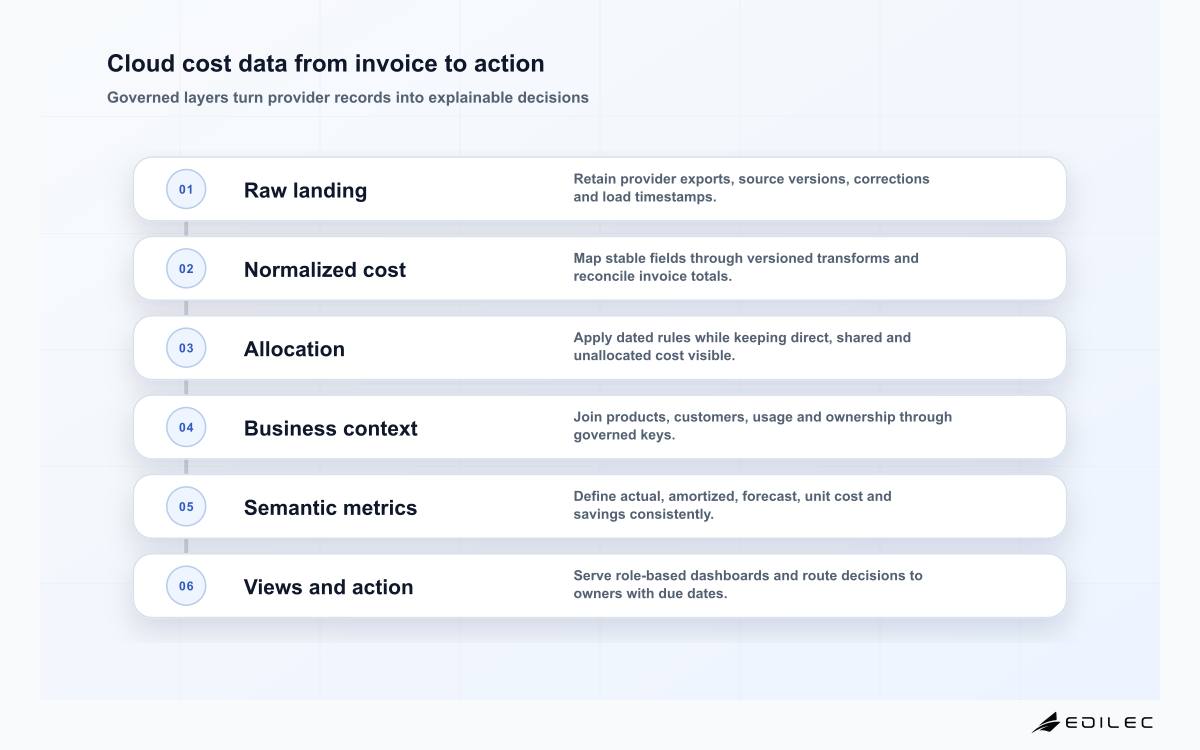Click the 06 step number badge
The height and width of the screenshot is (750, 1200).
point(186,586)
